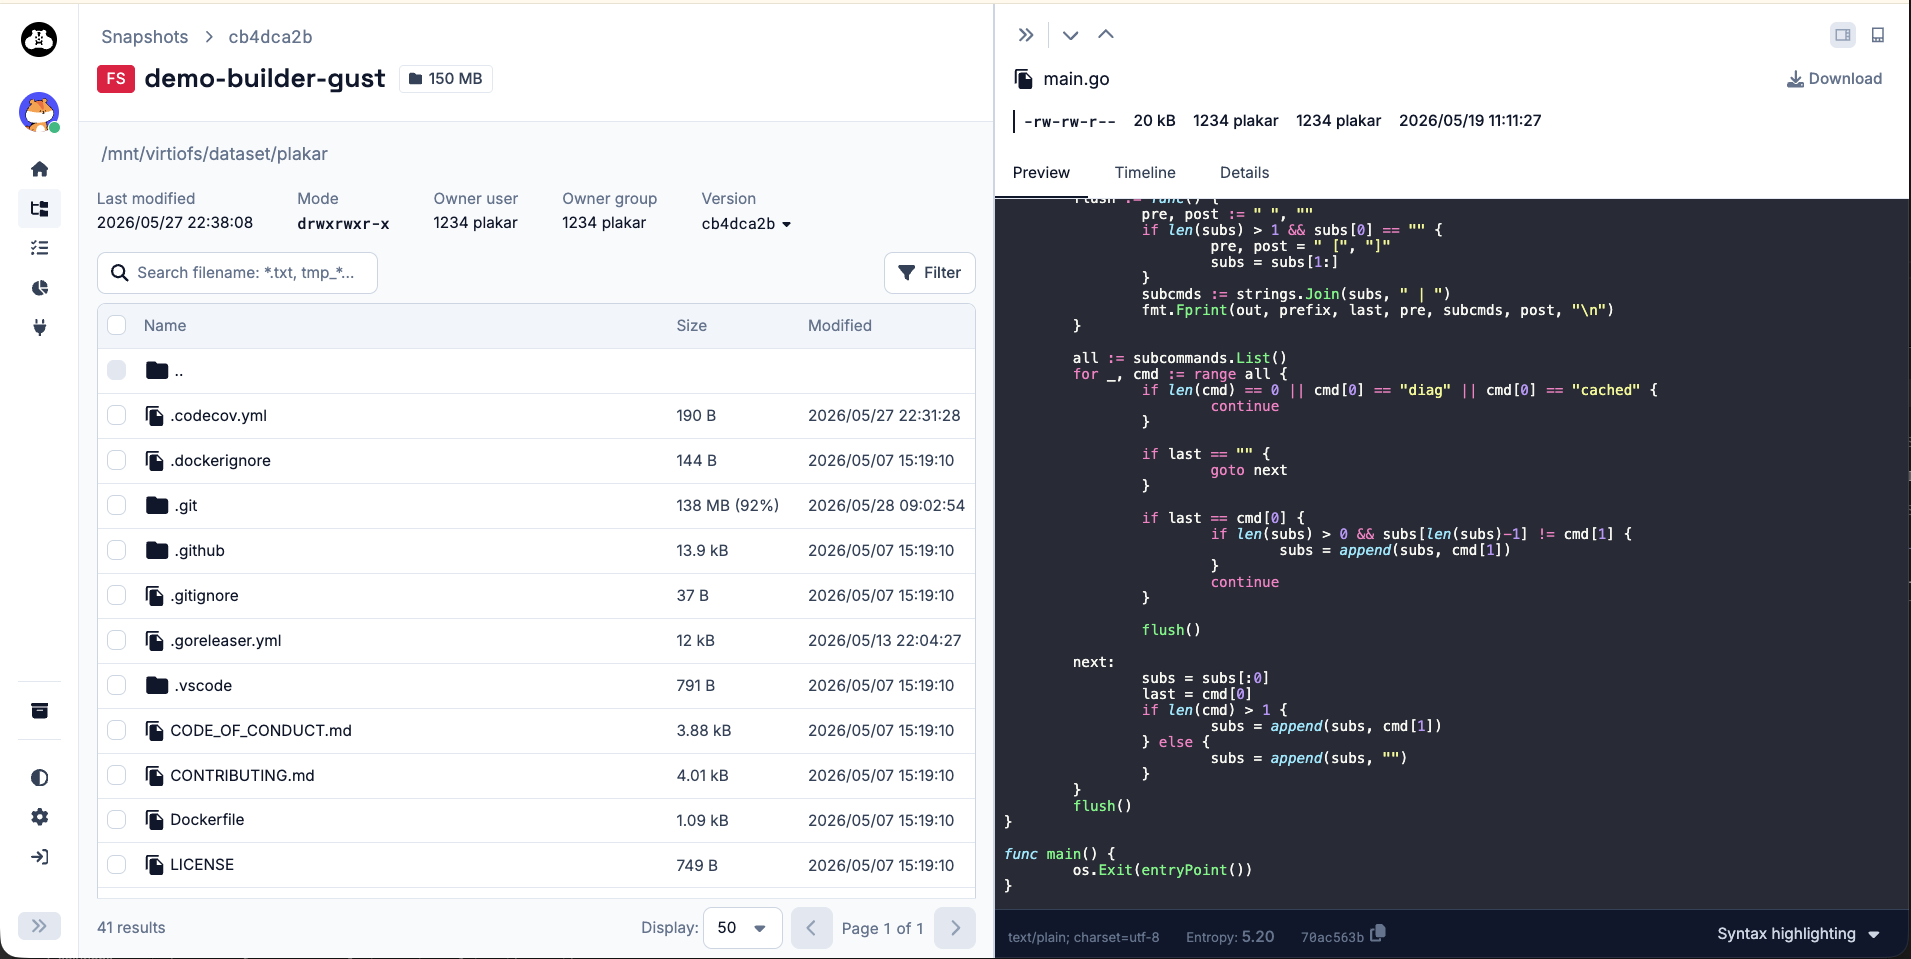
Task: Open the Display 50 per-page dropdown
Action: click(743, 928)
